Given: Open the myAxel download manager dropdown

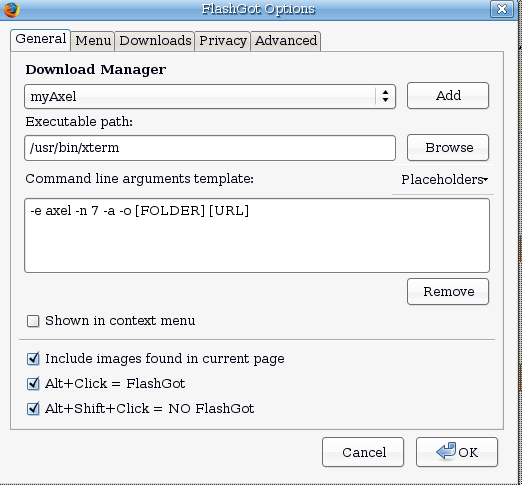Looking at the screenshot, I should coord(210,97).
